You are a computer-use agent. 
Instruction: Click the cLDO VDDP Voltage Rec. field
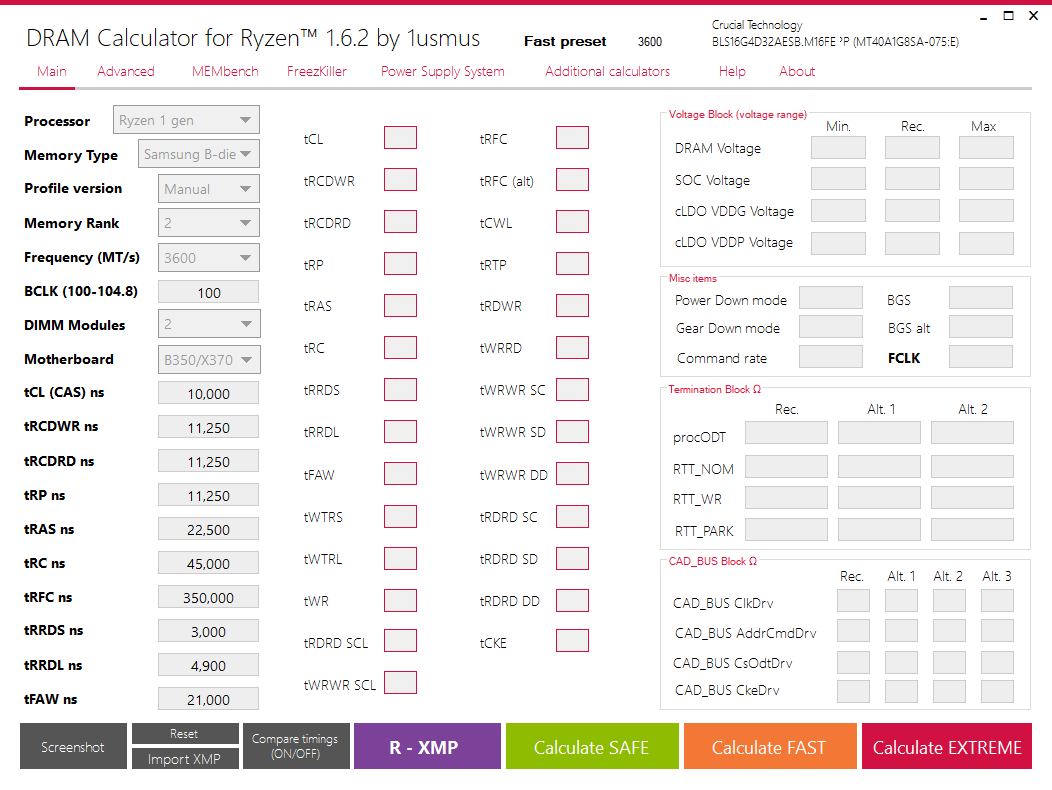tap(912, 243)
